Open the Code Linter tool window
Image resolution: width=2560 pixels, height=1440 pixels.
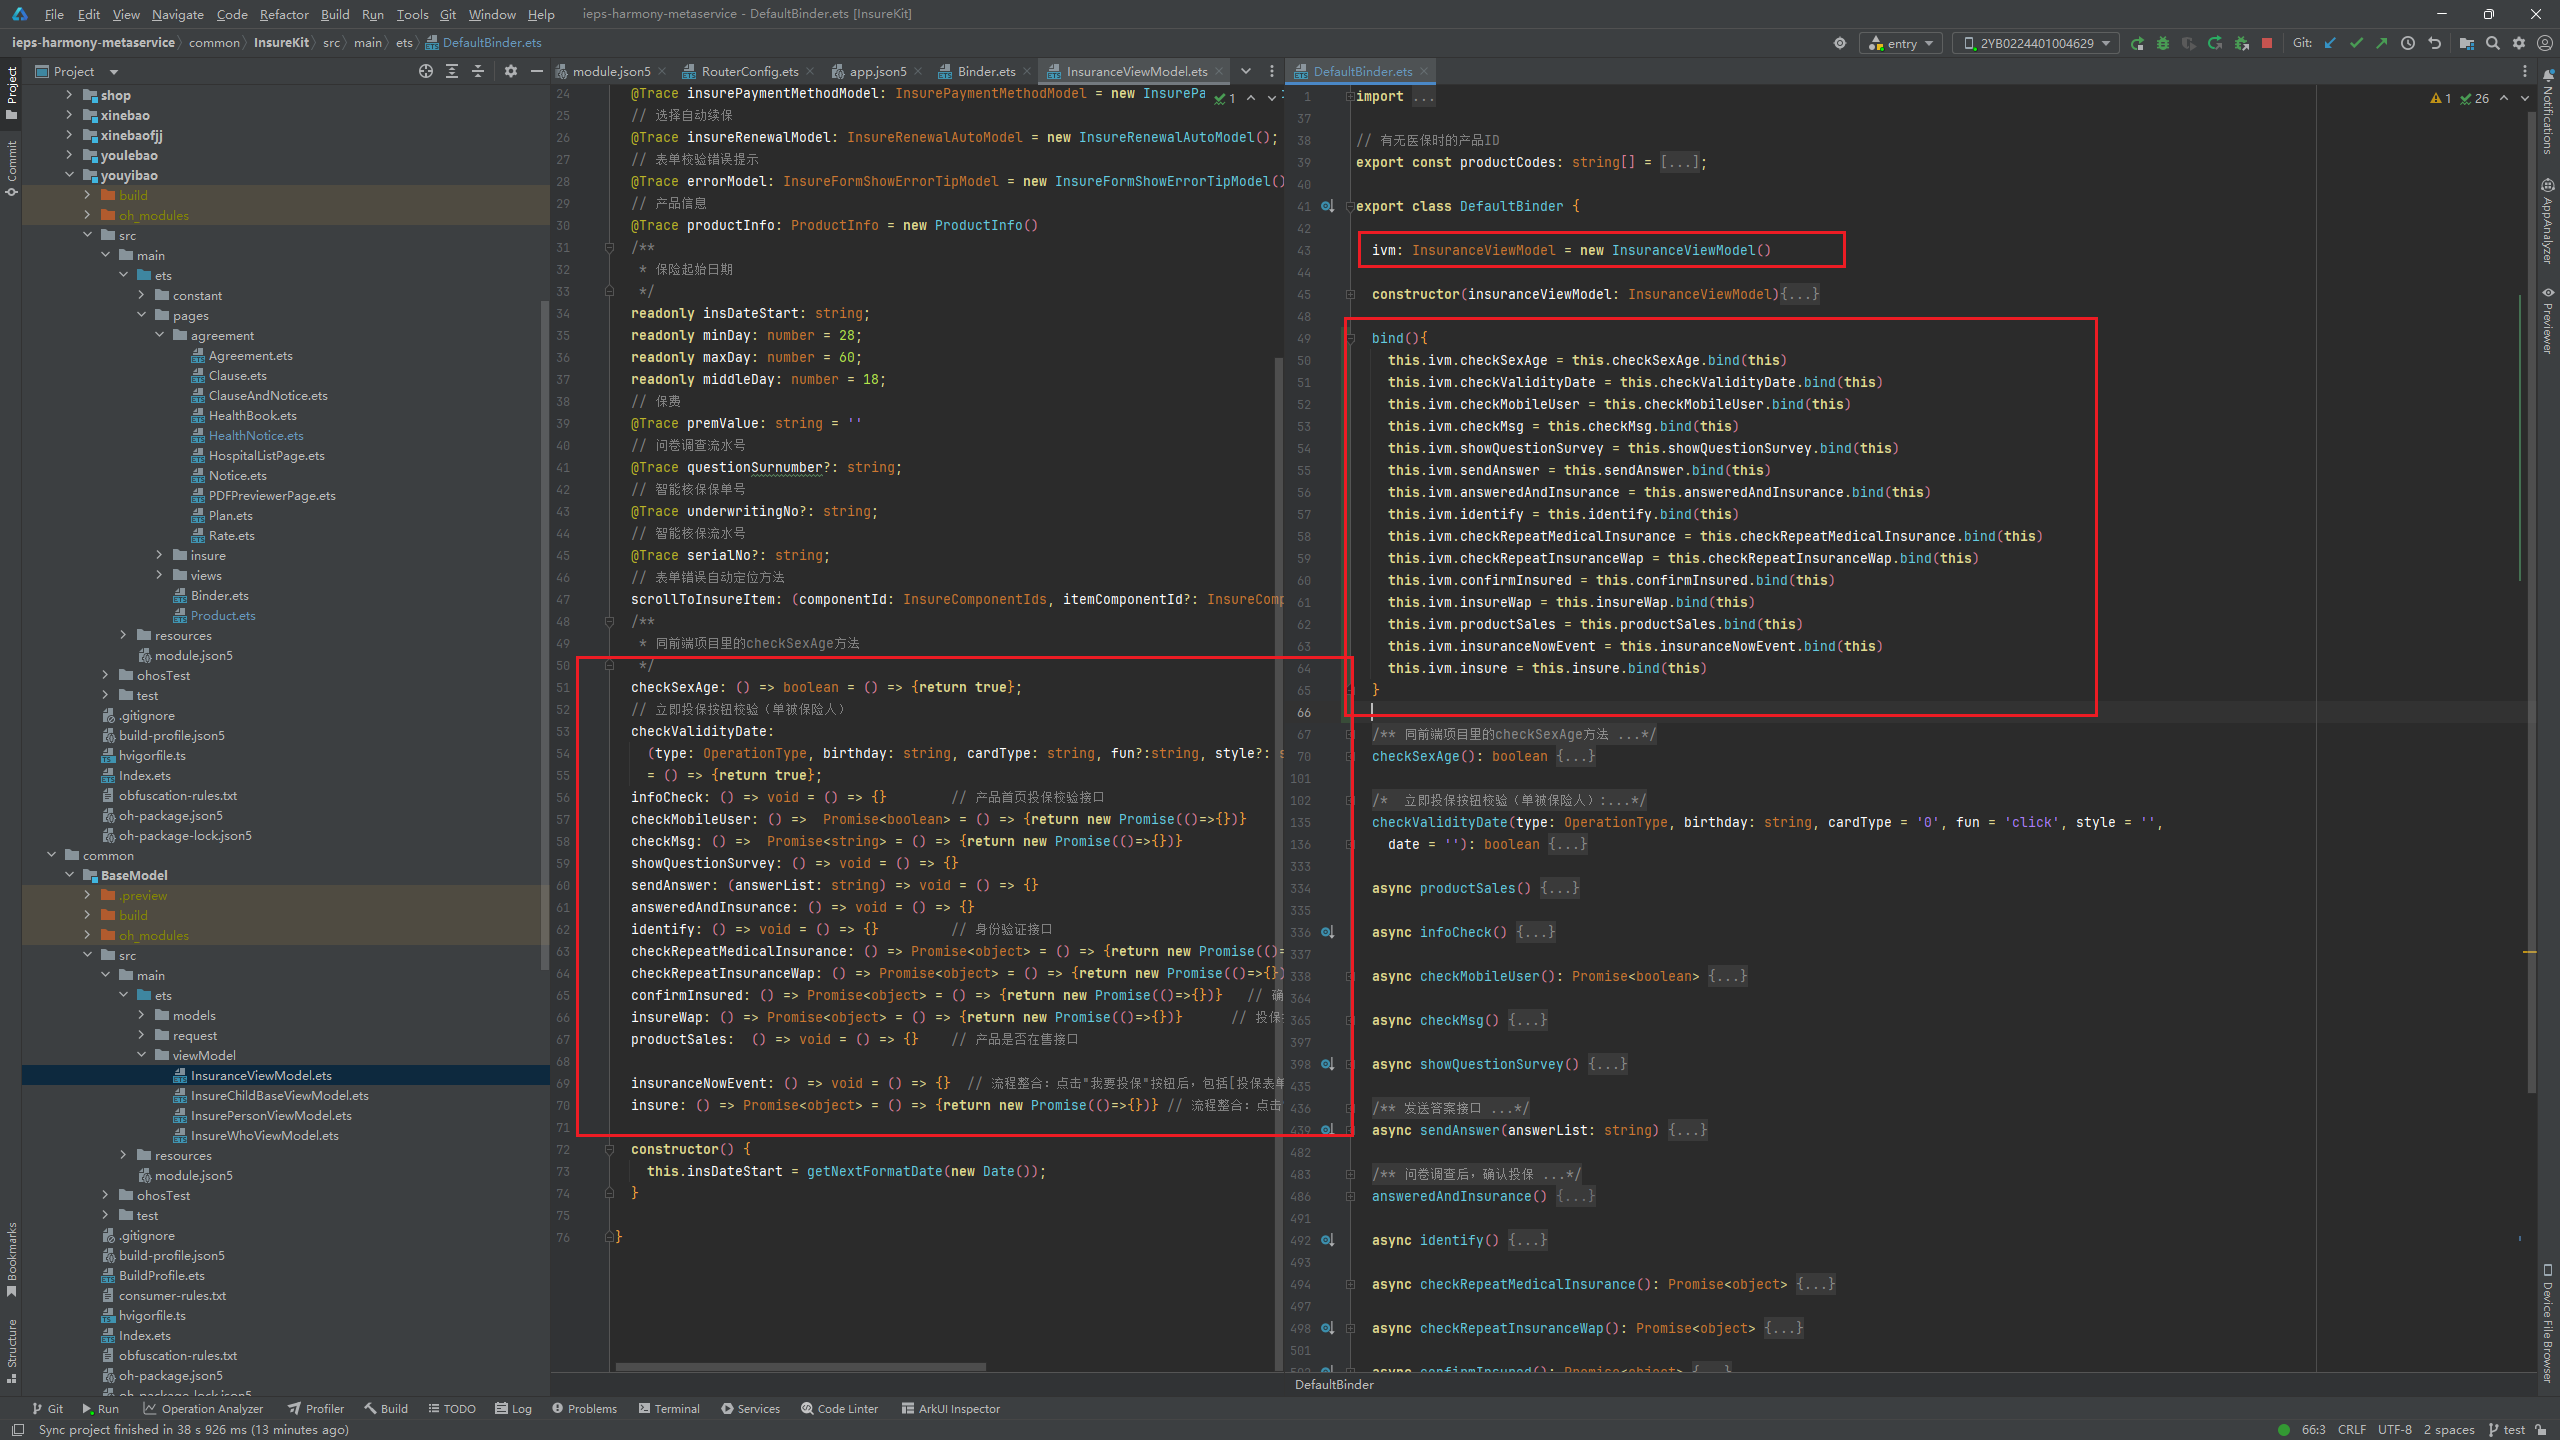839,1408
